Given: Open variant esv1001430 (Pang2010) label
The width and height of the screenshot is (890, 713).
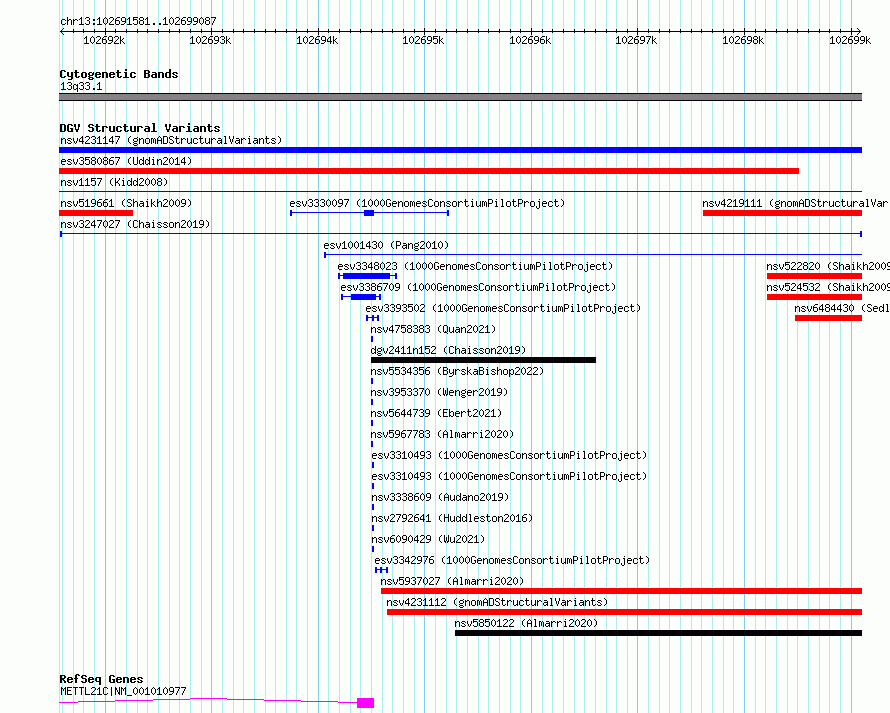Looking at the screenshot, I should coord(386,245).
